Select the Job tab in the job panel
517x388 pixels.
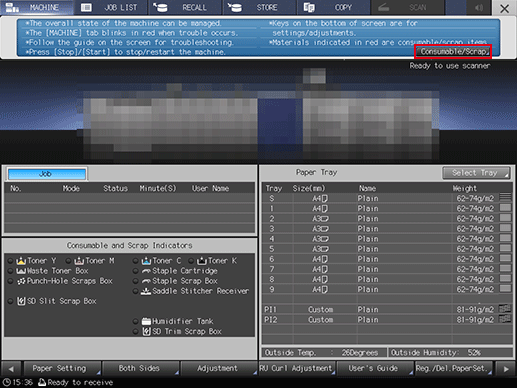tap(47, 174)
